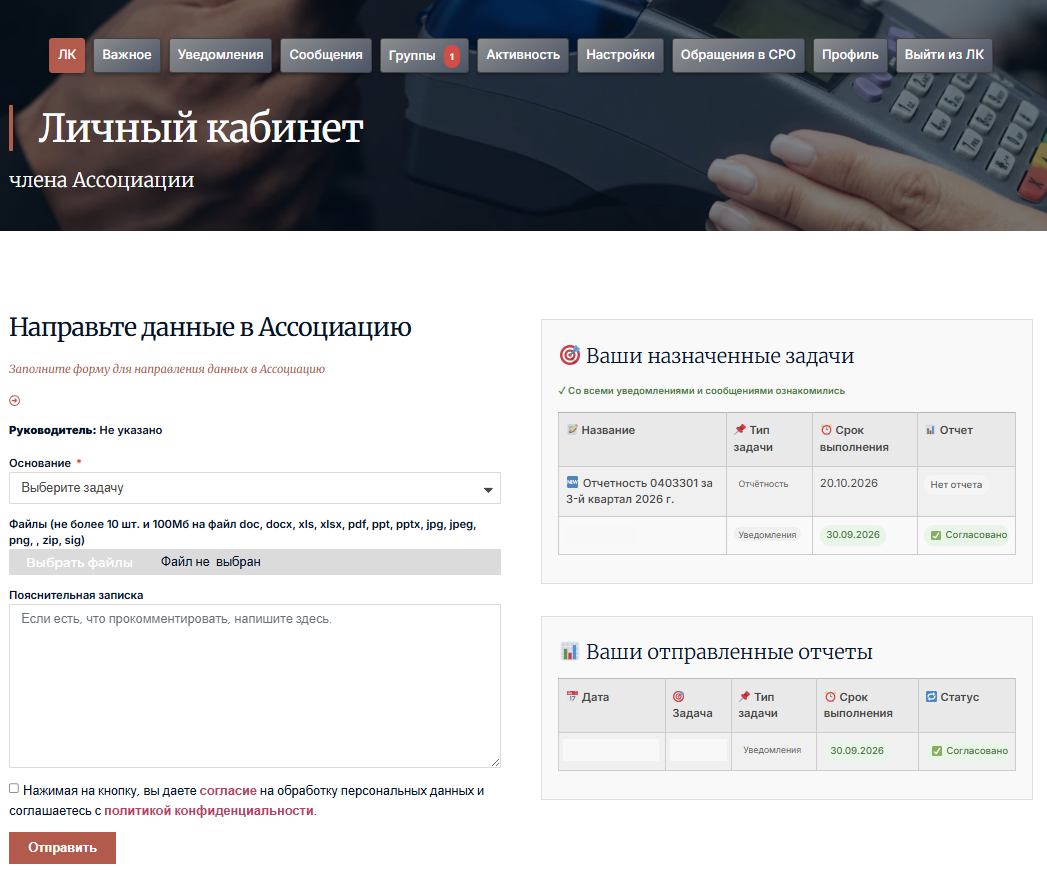This screenshot has height=870, width=1047.
Task: Click pushpin icon in sent reports Тип задачи header
Action: click(x=745, y=696)
